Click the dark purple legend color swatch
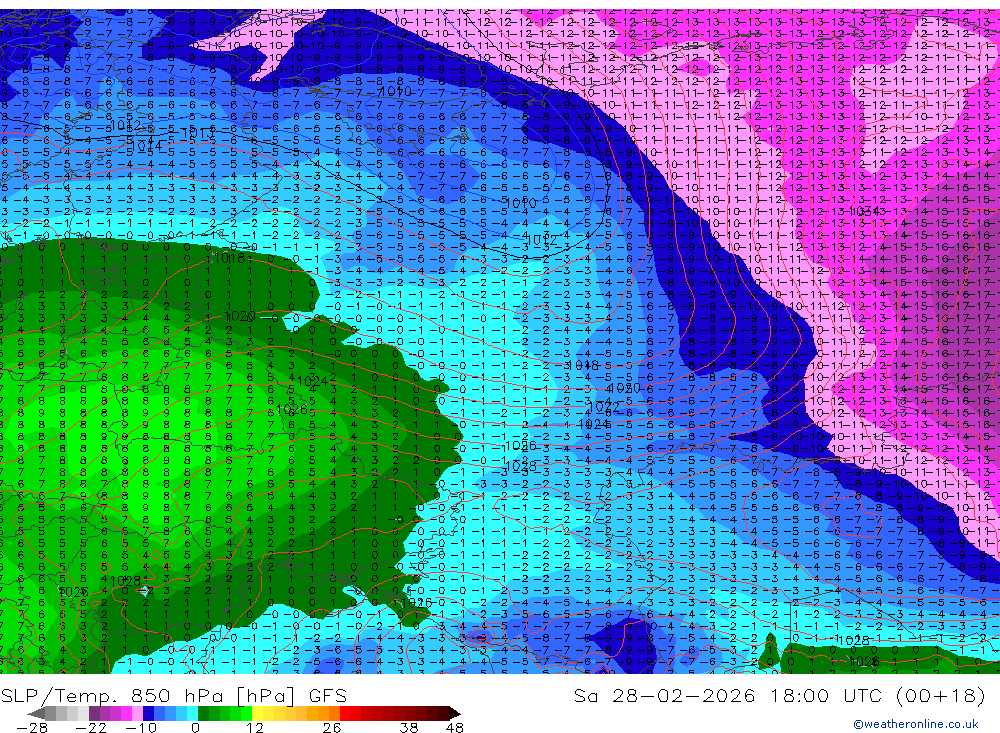This screenshot has width=1000, height=733. (x=94, y=713)
